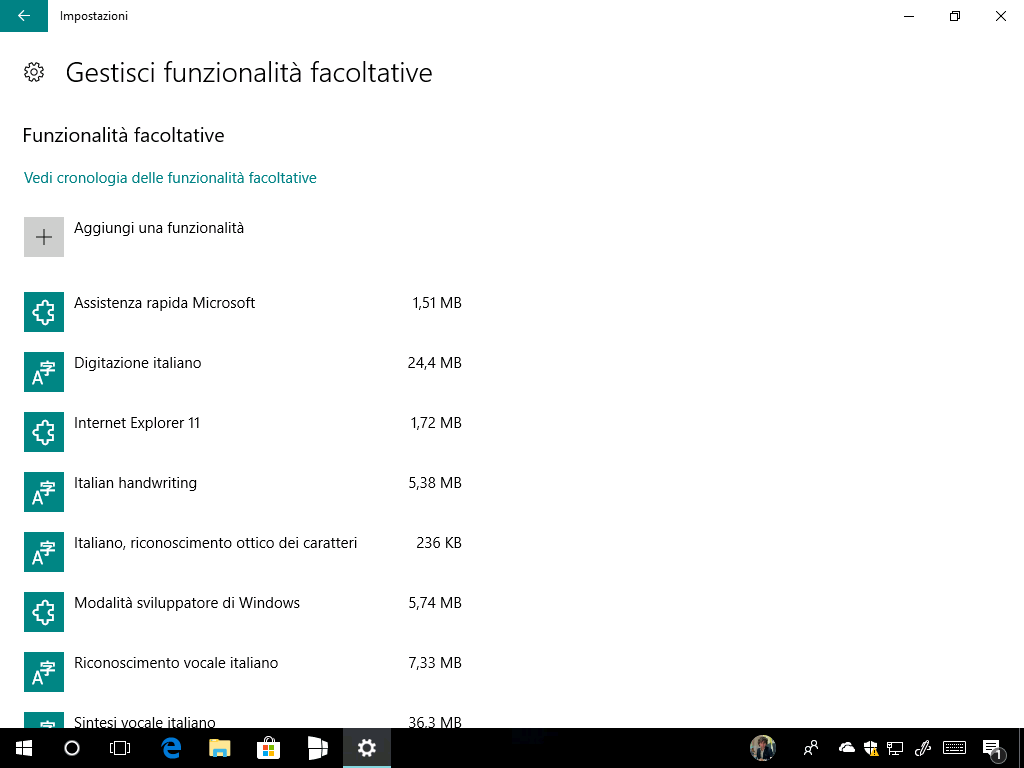Open Task View from the taskbar

click(120, 748)
